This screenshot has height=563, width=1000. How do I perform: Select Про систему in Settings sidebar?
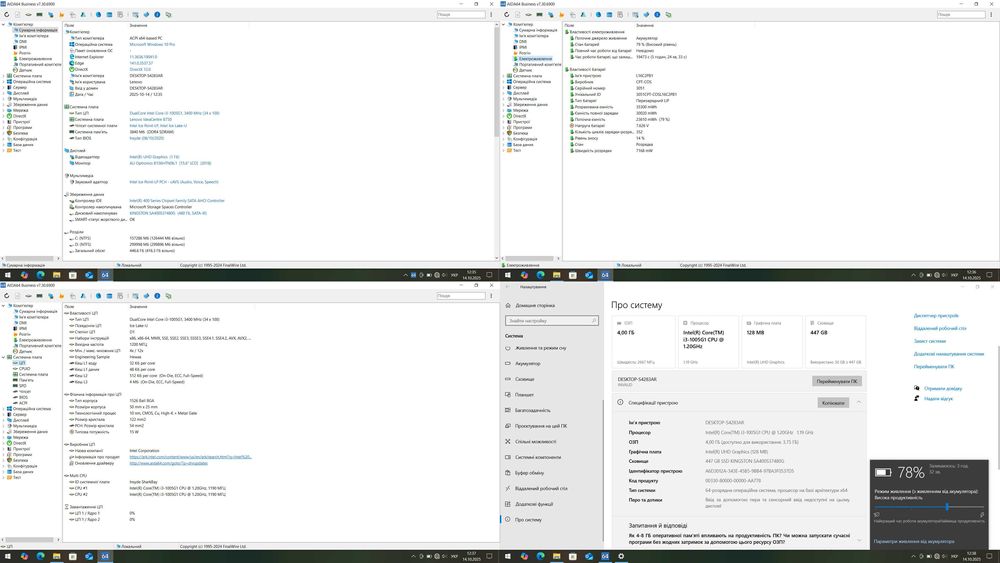528,520
